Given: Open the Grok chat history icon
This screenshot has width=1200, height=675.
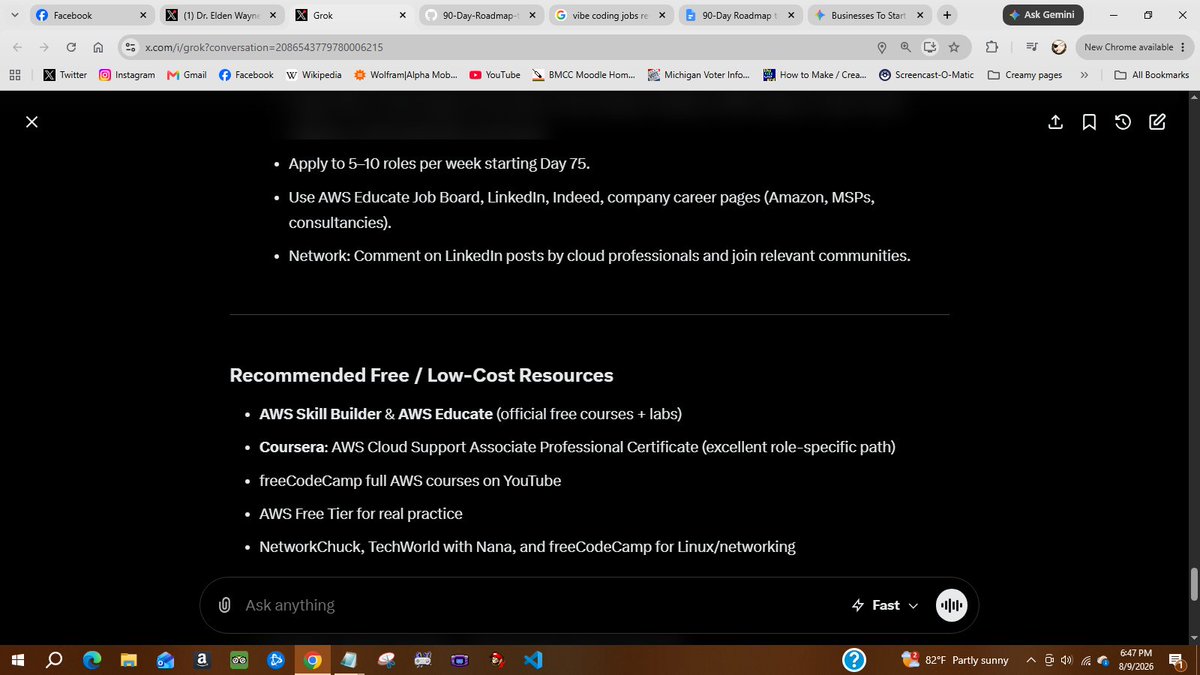Looking at the screenshot, I should [x=1123, y=122].
